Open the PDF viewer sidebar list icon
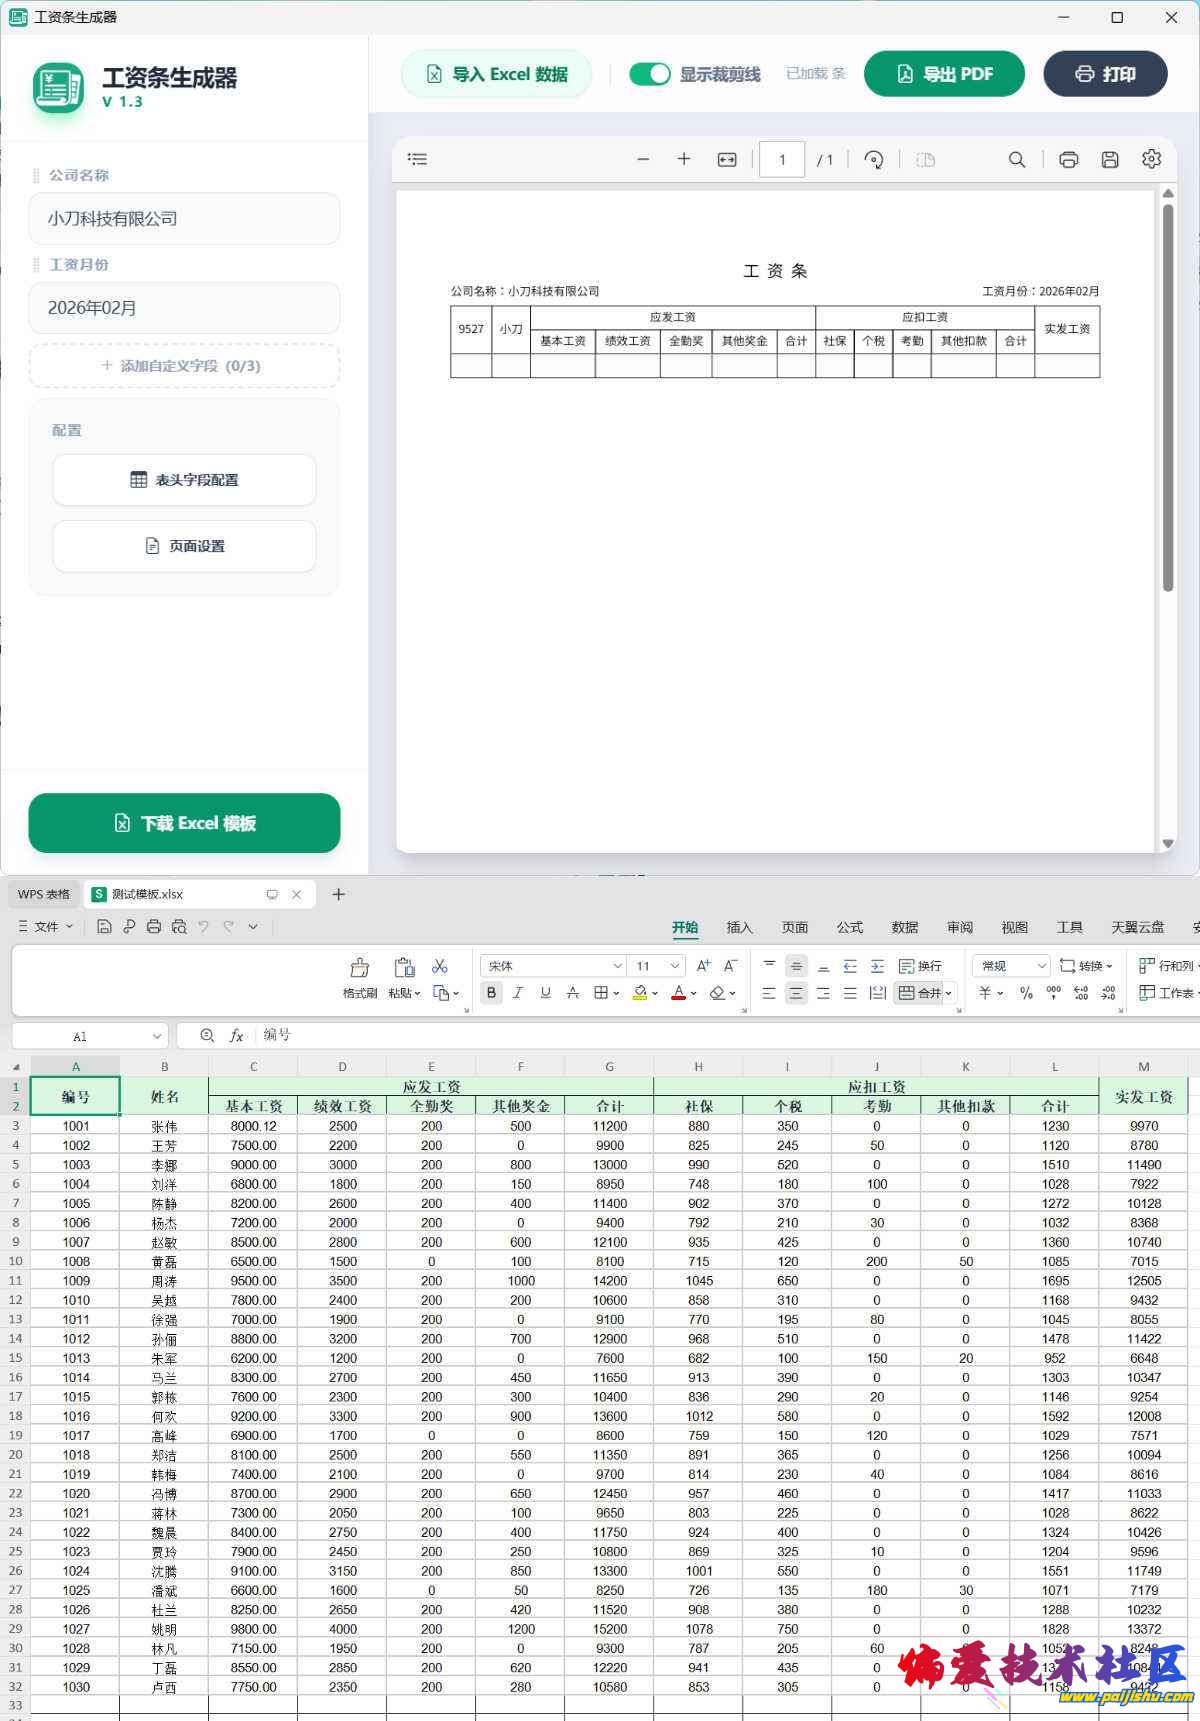The image size is (1200, 1721). pos(417,159)
